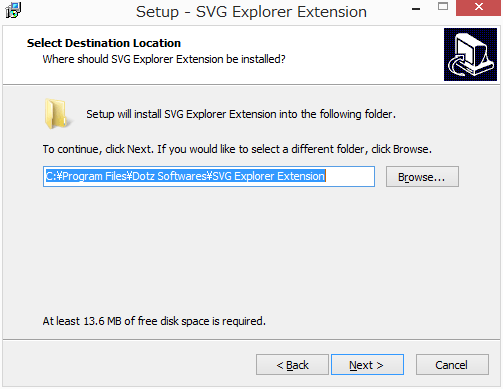
Task: Go to the Next setup step
Action: [367, 365]
